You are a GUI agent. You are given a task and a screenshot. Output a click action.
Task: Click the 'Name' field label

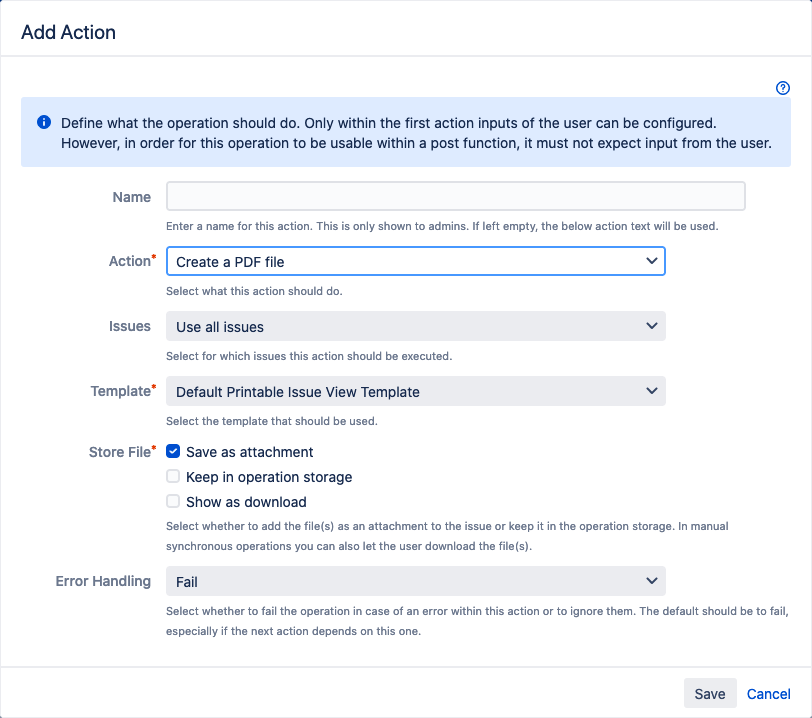pyautogui.click(x=132, y=197)
